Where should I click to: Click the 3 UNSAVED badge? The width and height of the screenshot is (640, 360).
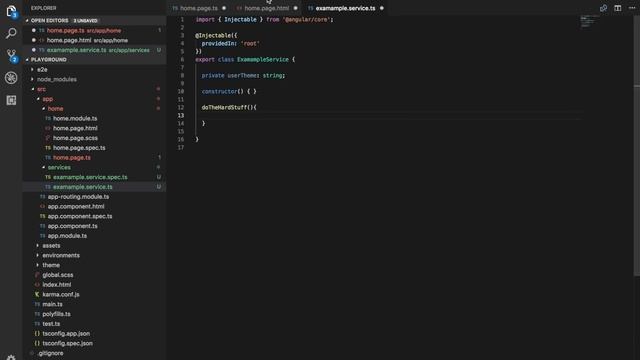(x=86, y=21)
